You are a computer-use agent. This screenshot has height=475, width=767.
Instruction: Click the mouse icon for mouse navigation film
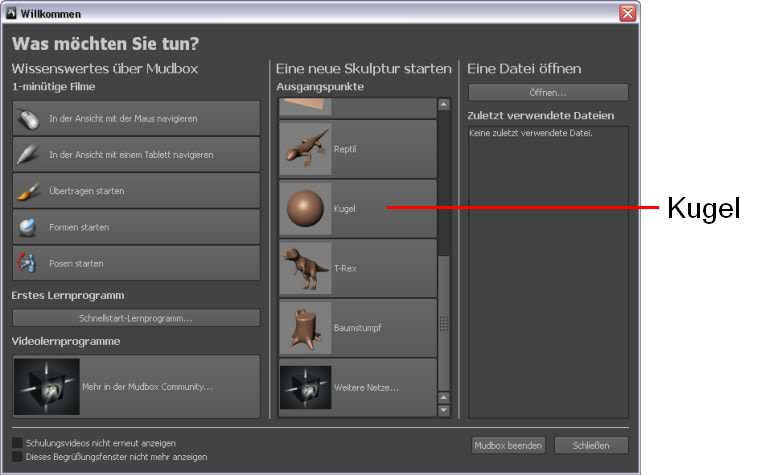pyautogui.click(x=28, y=119)
